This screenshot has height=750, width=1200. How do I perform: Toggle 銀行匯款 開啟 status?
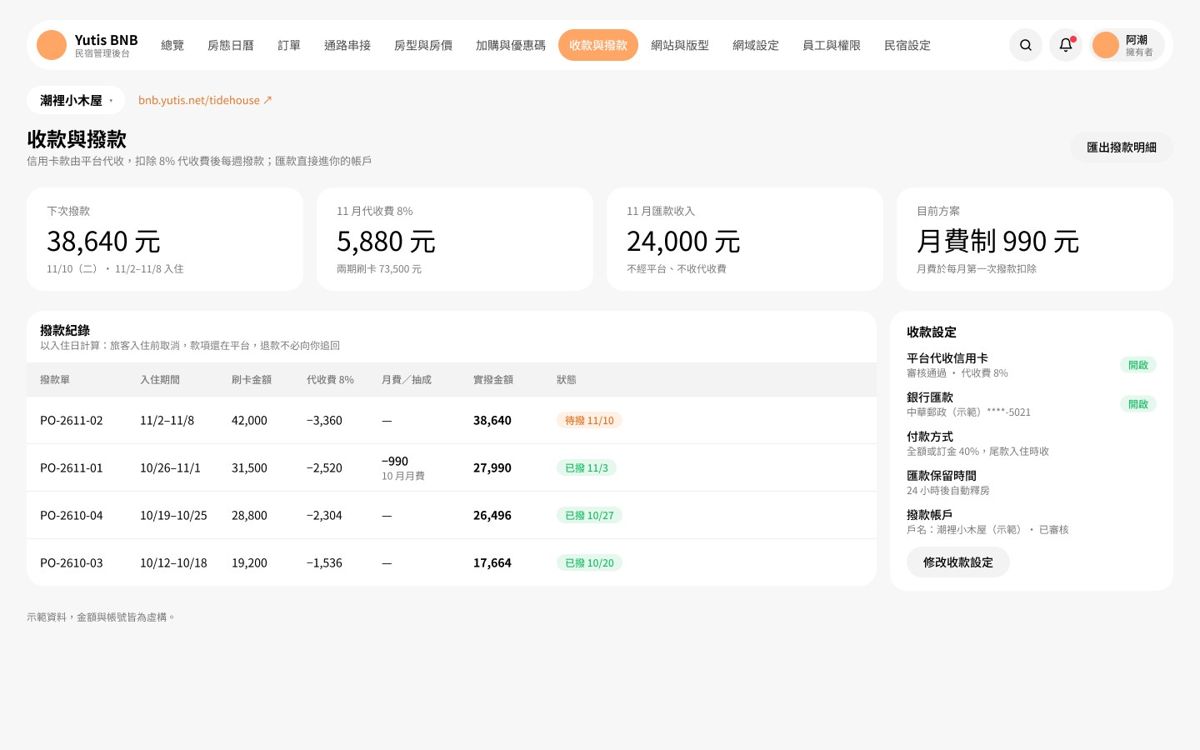[1138, 404]
